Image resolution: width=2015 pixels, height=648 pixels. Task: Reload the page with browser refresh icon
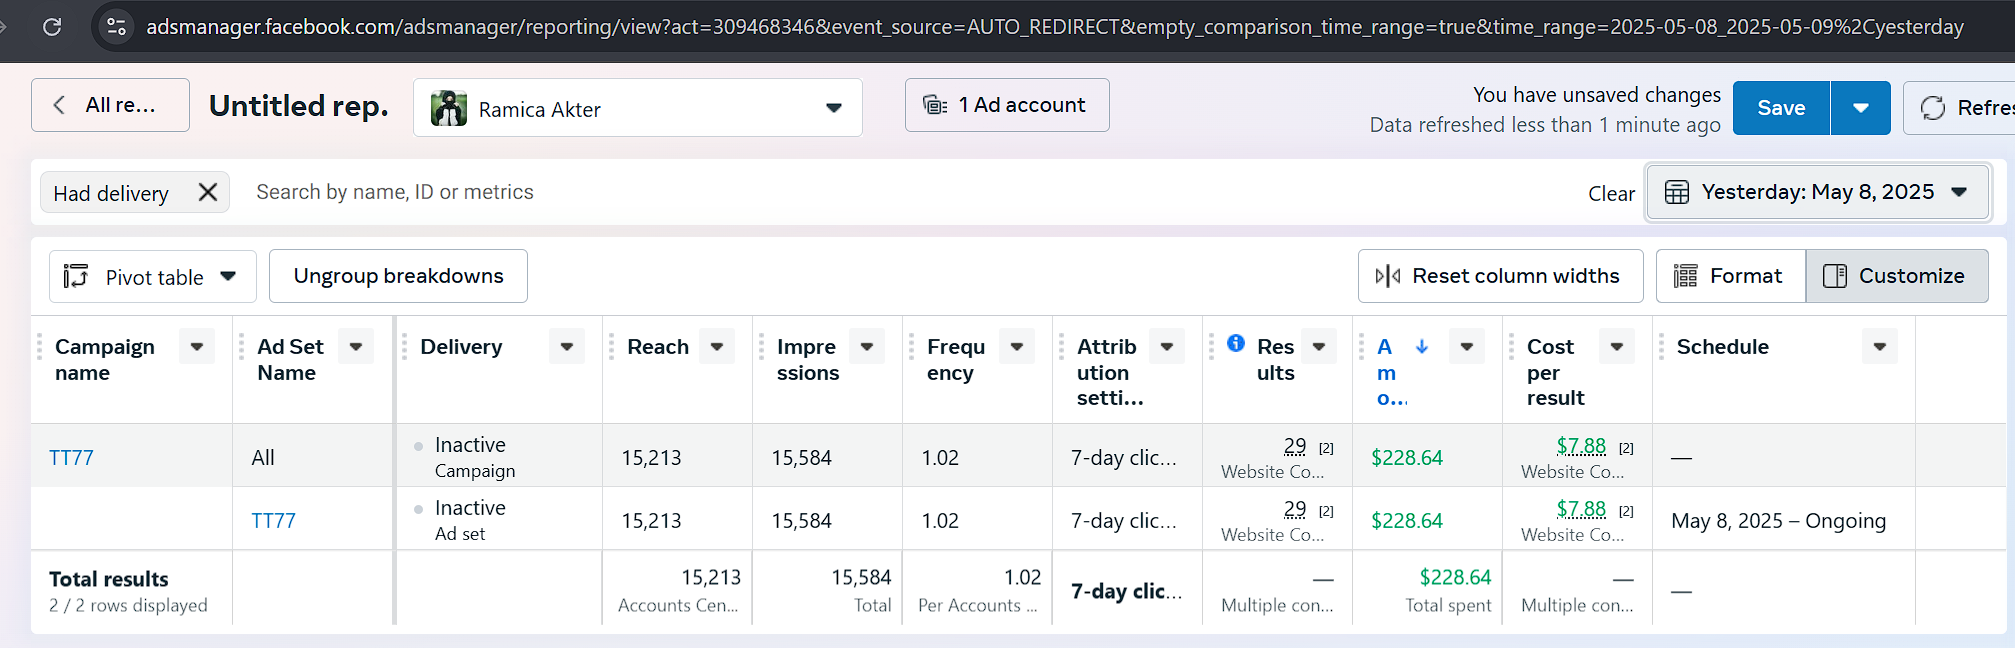[52, 27]
